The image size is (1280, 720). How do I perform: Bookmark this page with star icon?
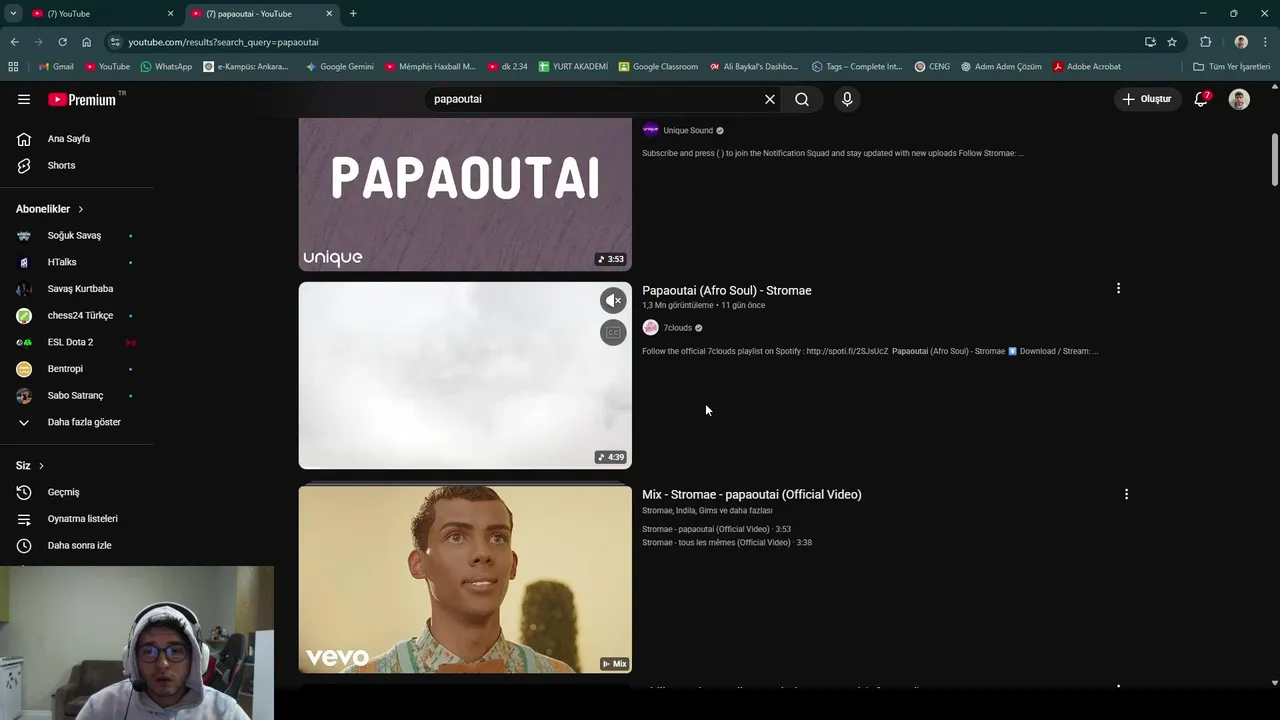tap(1172, 42)
